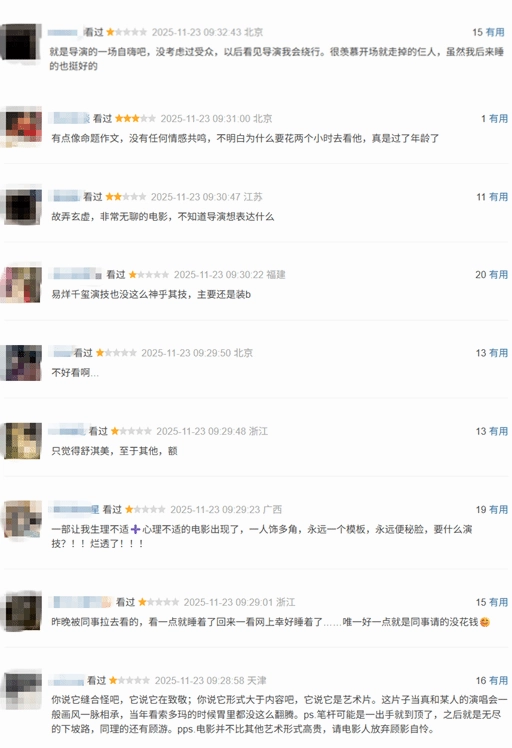
Task: Open the avatar next to the three-star review
Action: coord(22,128)
